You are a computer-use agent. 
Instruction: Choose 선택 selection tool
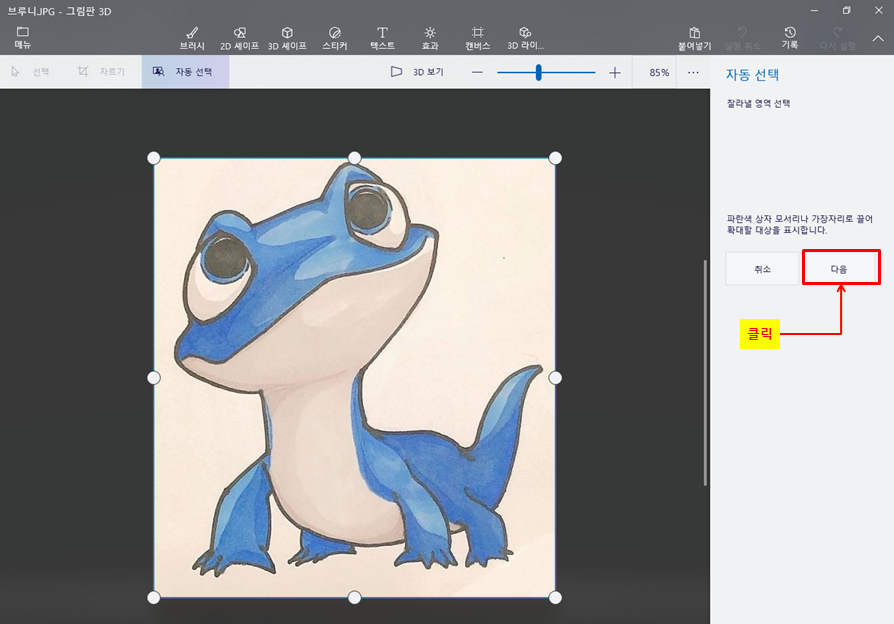(x=30, y=72)
